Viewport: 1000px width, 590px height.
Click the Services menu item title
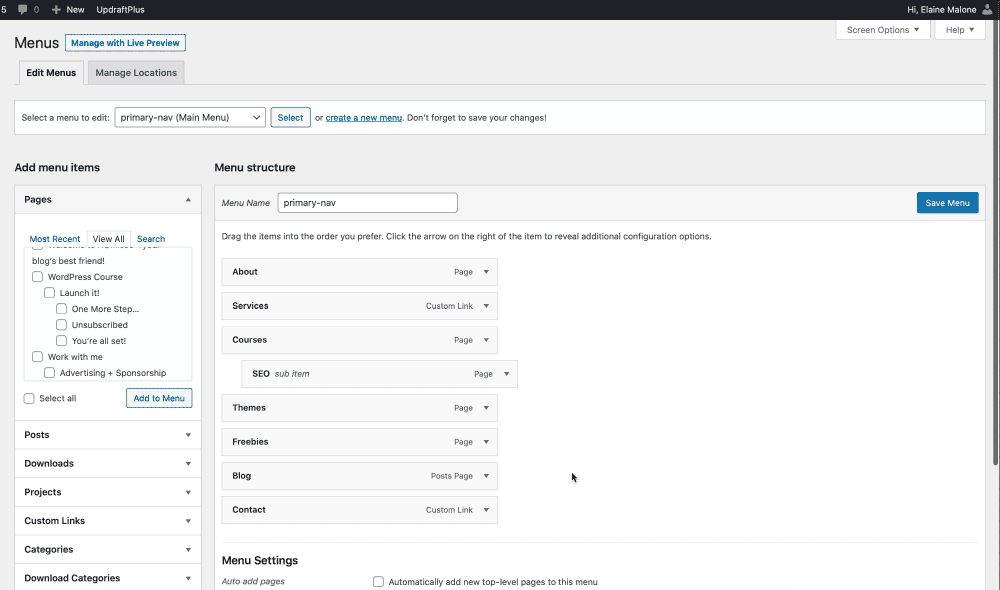click(x=250, y=306)
